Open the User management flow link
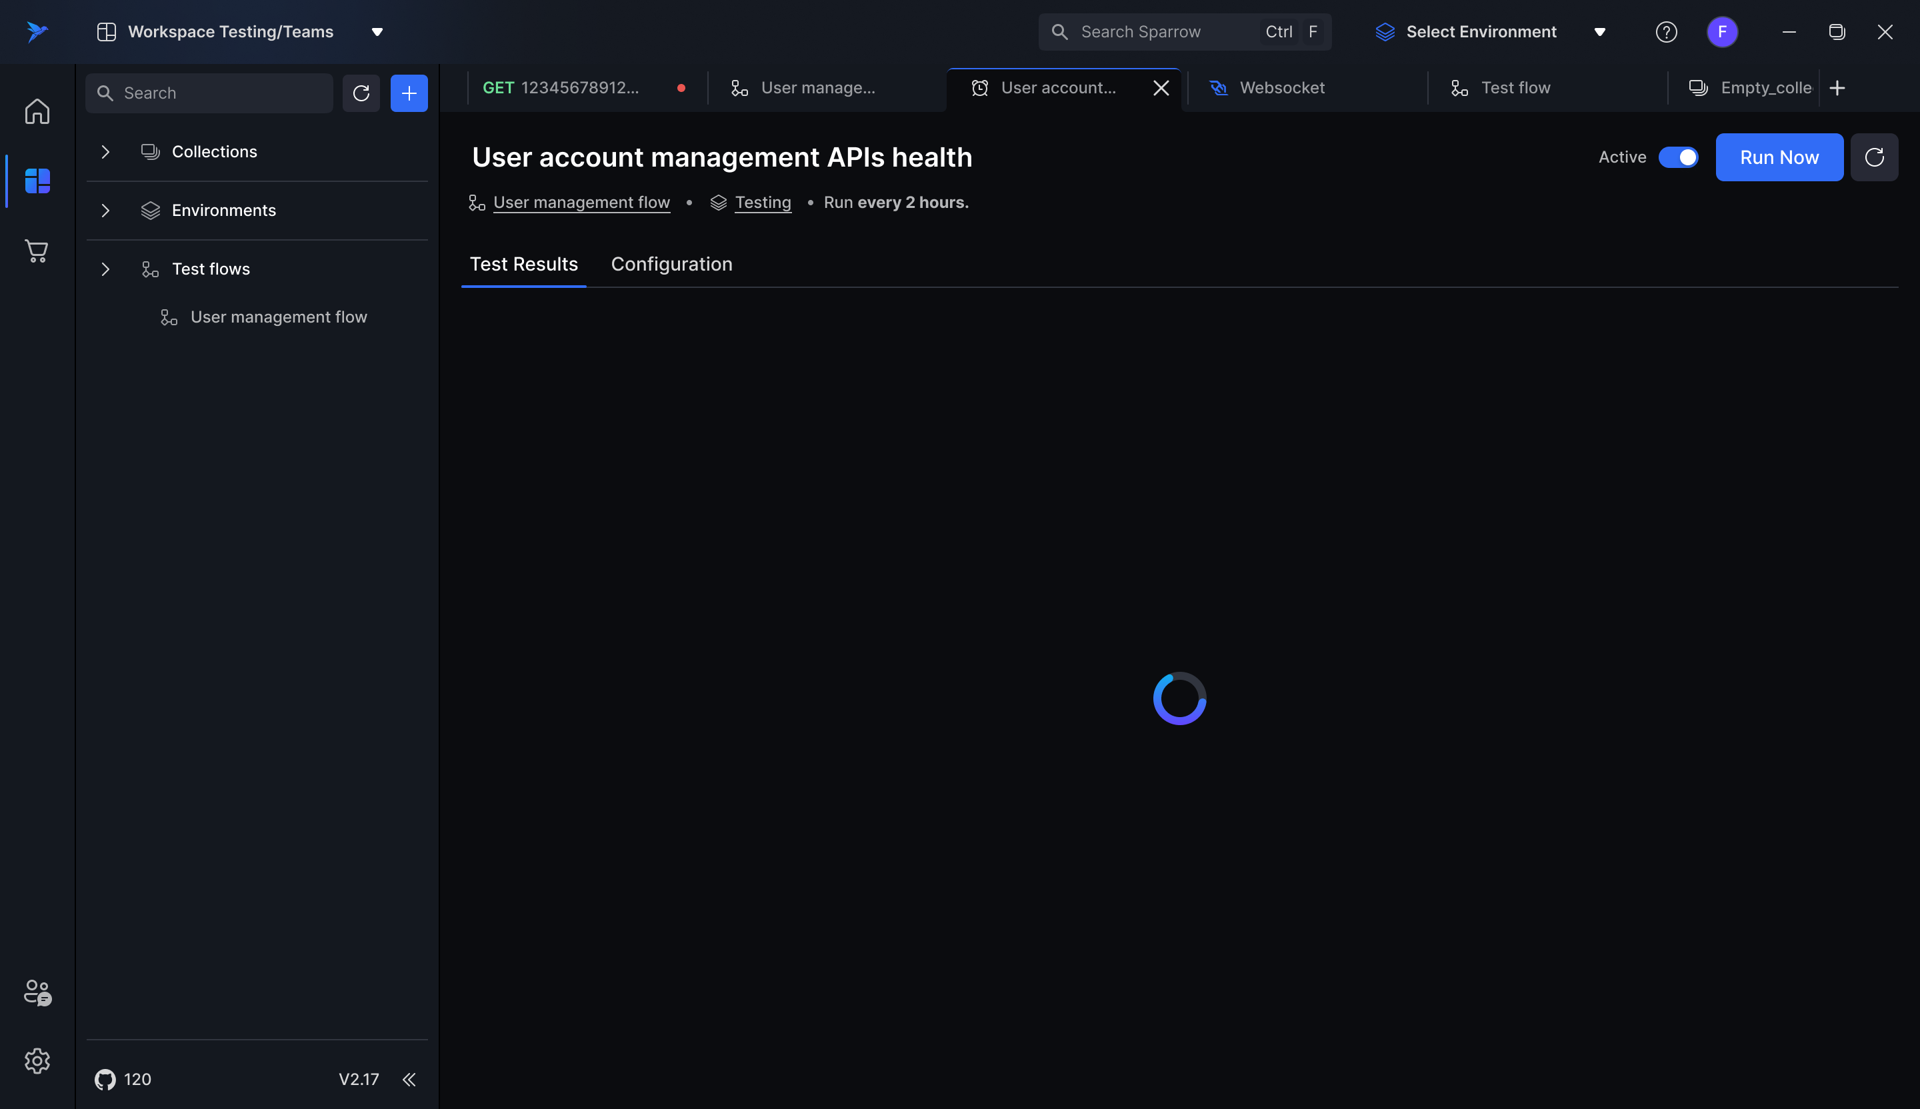 (x=581, y=203)
